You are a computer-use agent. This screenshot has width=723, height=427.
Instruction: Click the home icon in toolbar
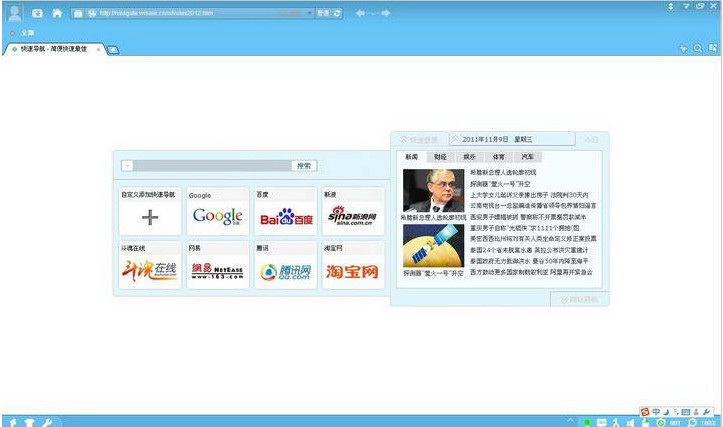57,13
